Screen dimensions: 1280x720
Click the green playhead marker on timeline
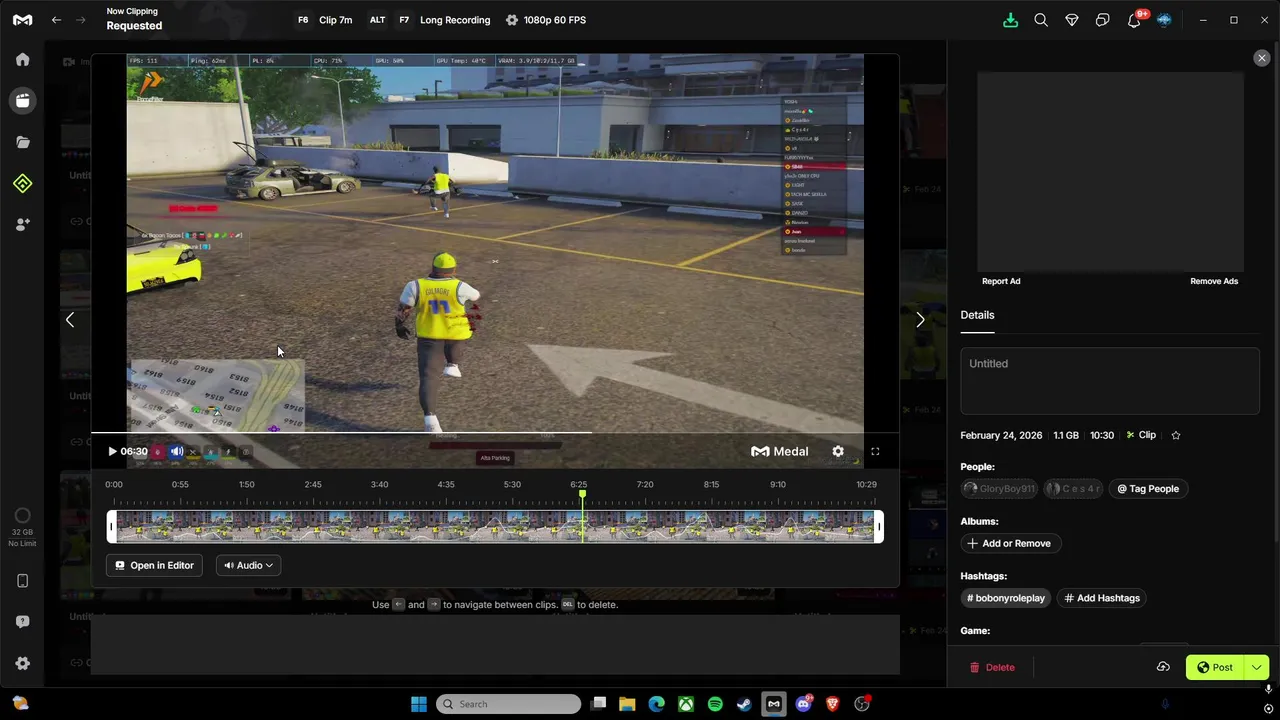[582, 494]
